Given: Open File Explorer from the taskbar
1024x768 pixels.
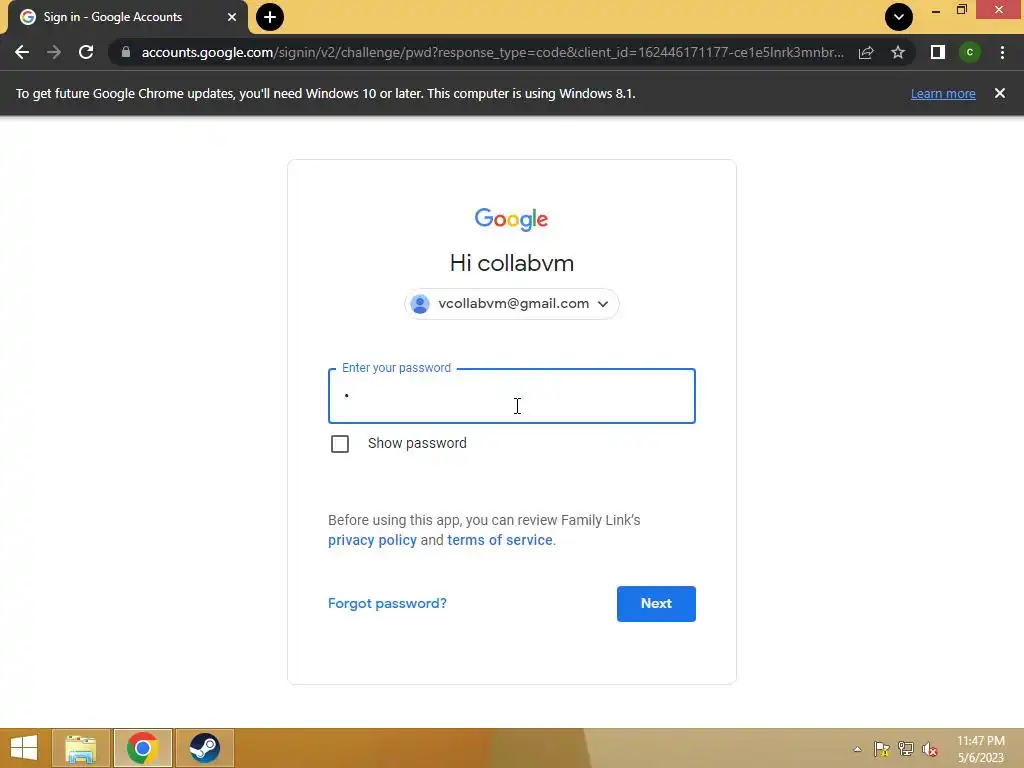Looking at the screenshot, I should (x=81, y=748).
